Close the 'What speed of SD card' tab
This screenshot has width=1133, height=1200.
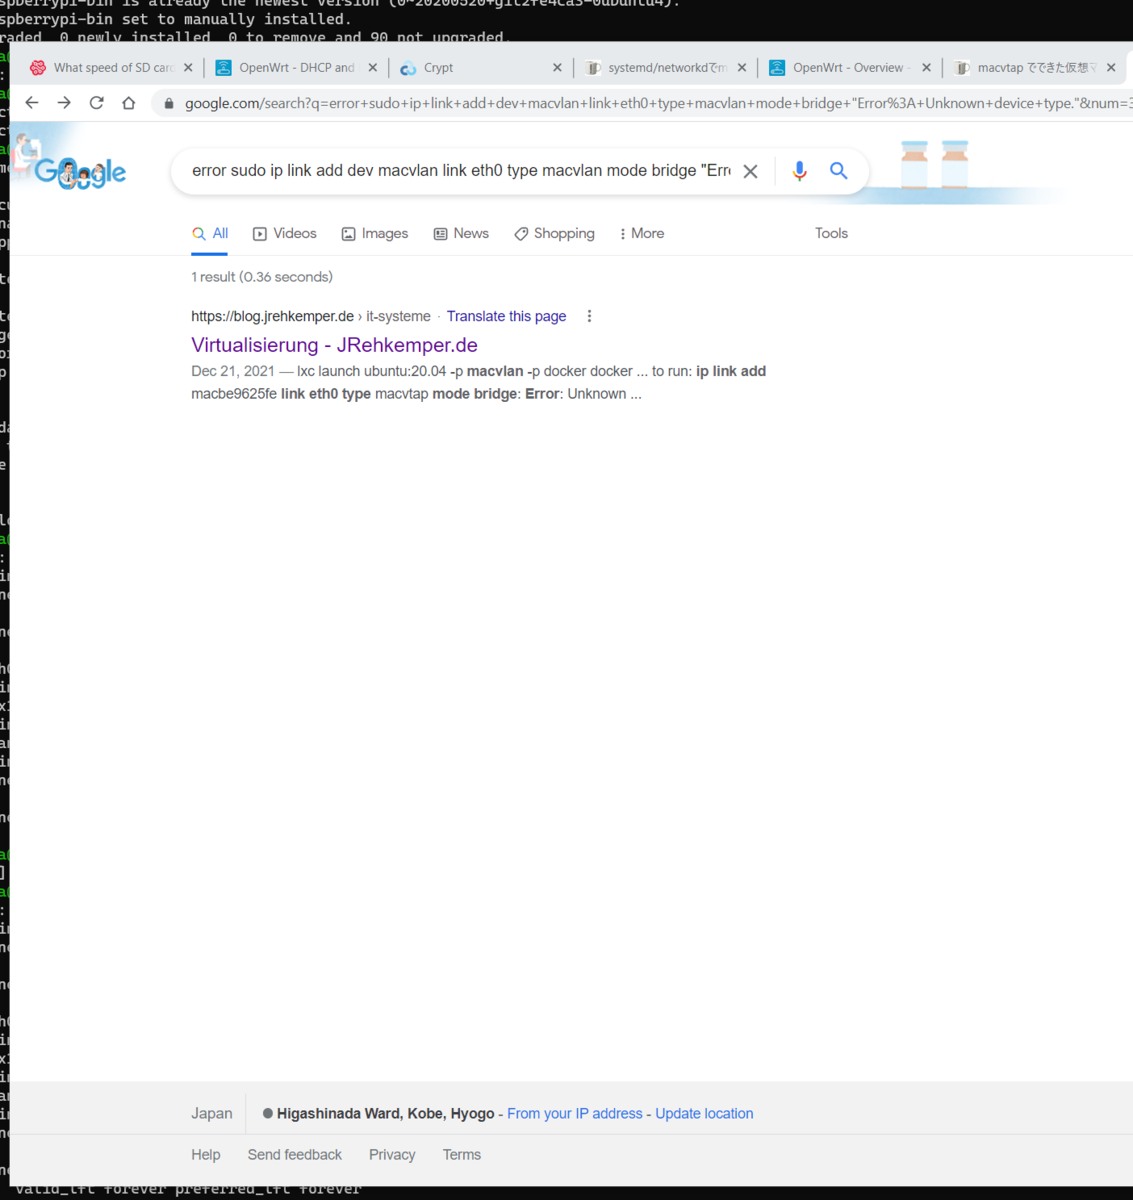188,68
